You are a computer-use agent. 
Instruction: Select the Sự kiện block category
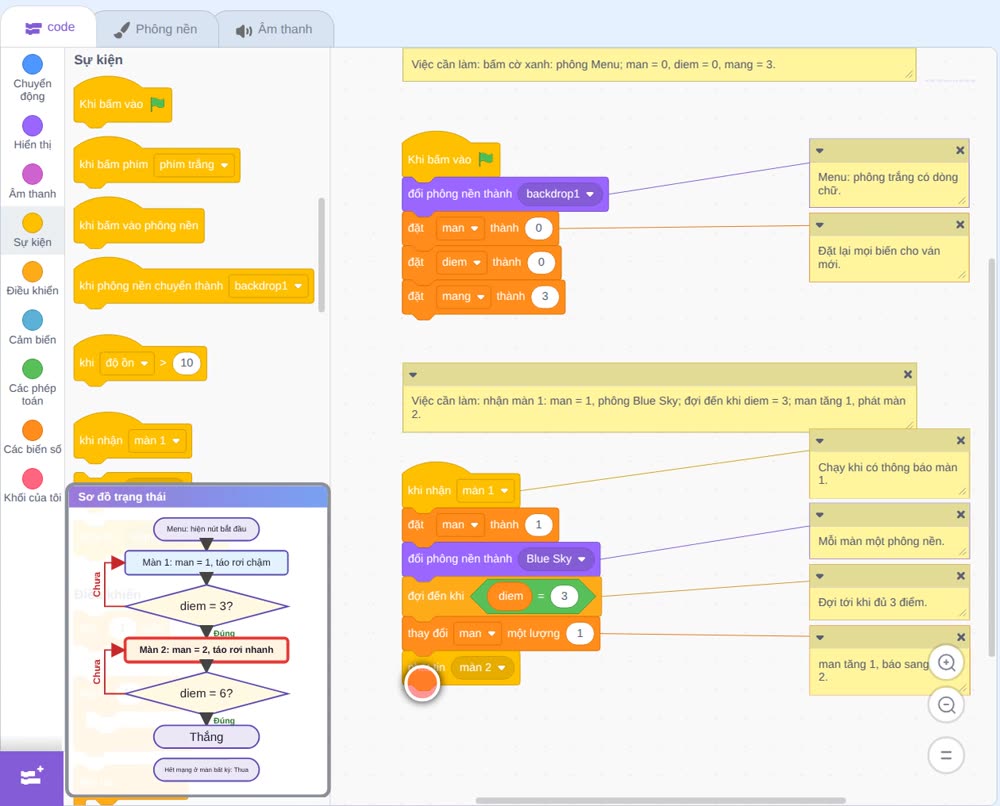pos(32,230)
